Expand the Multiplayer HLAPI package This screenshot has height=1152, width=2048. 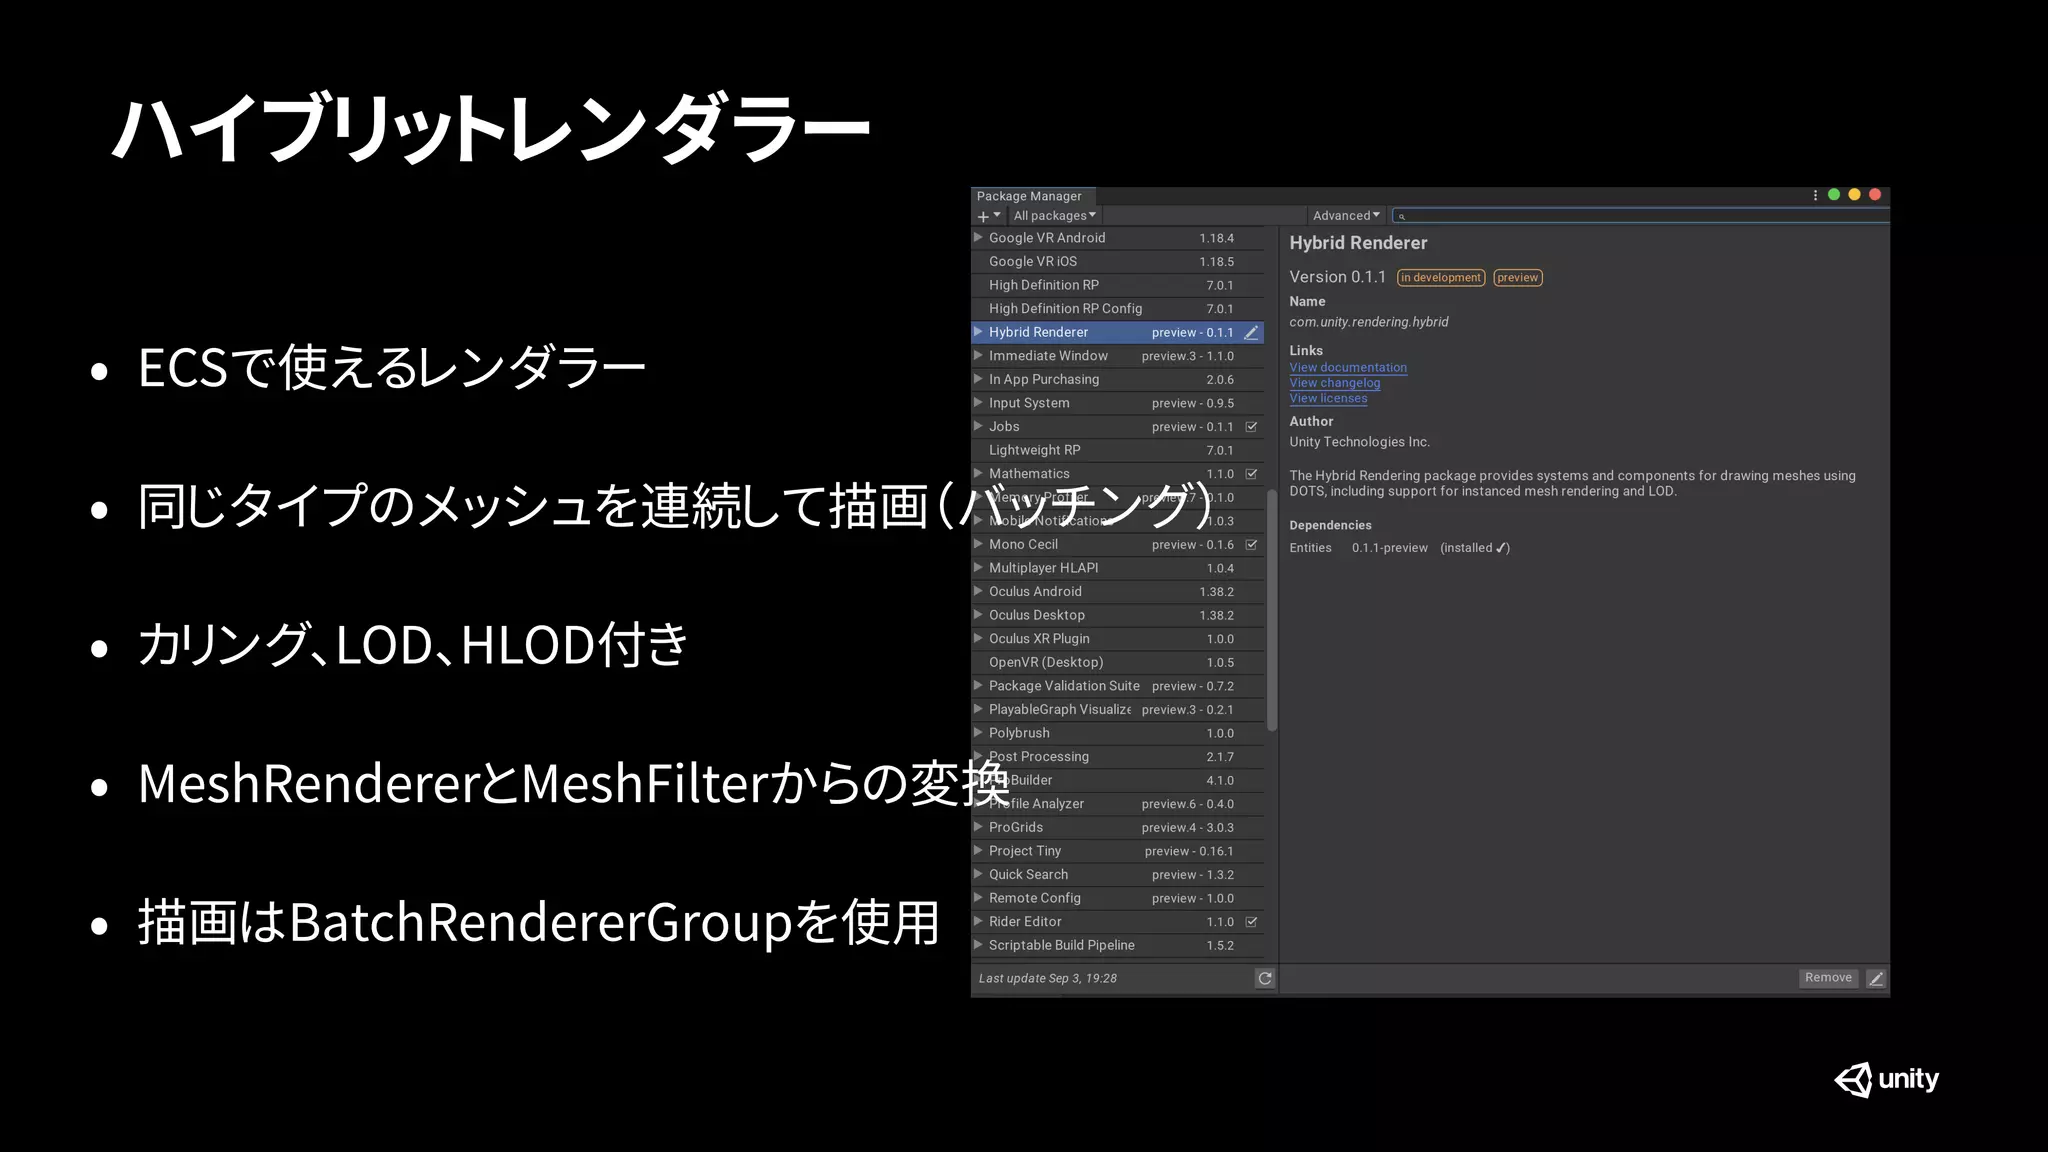(979, 568)
